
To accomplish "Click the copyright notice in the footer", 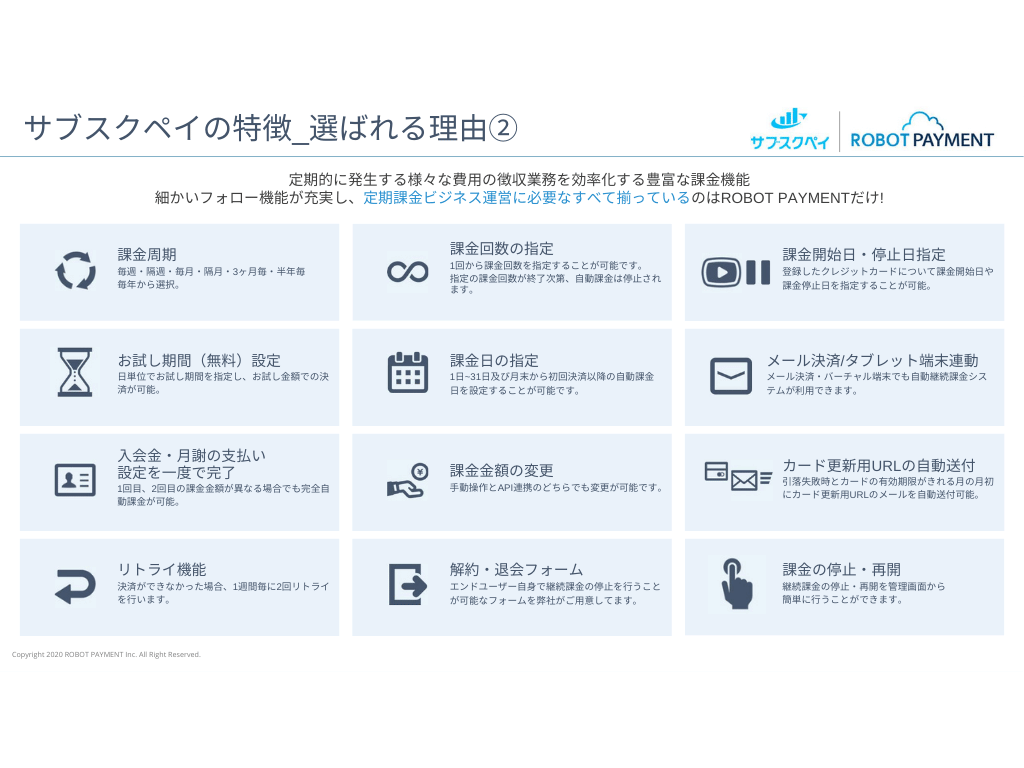I will (x=106, y=654).
